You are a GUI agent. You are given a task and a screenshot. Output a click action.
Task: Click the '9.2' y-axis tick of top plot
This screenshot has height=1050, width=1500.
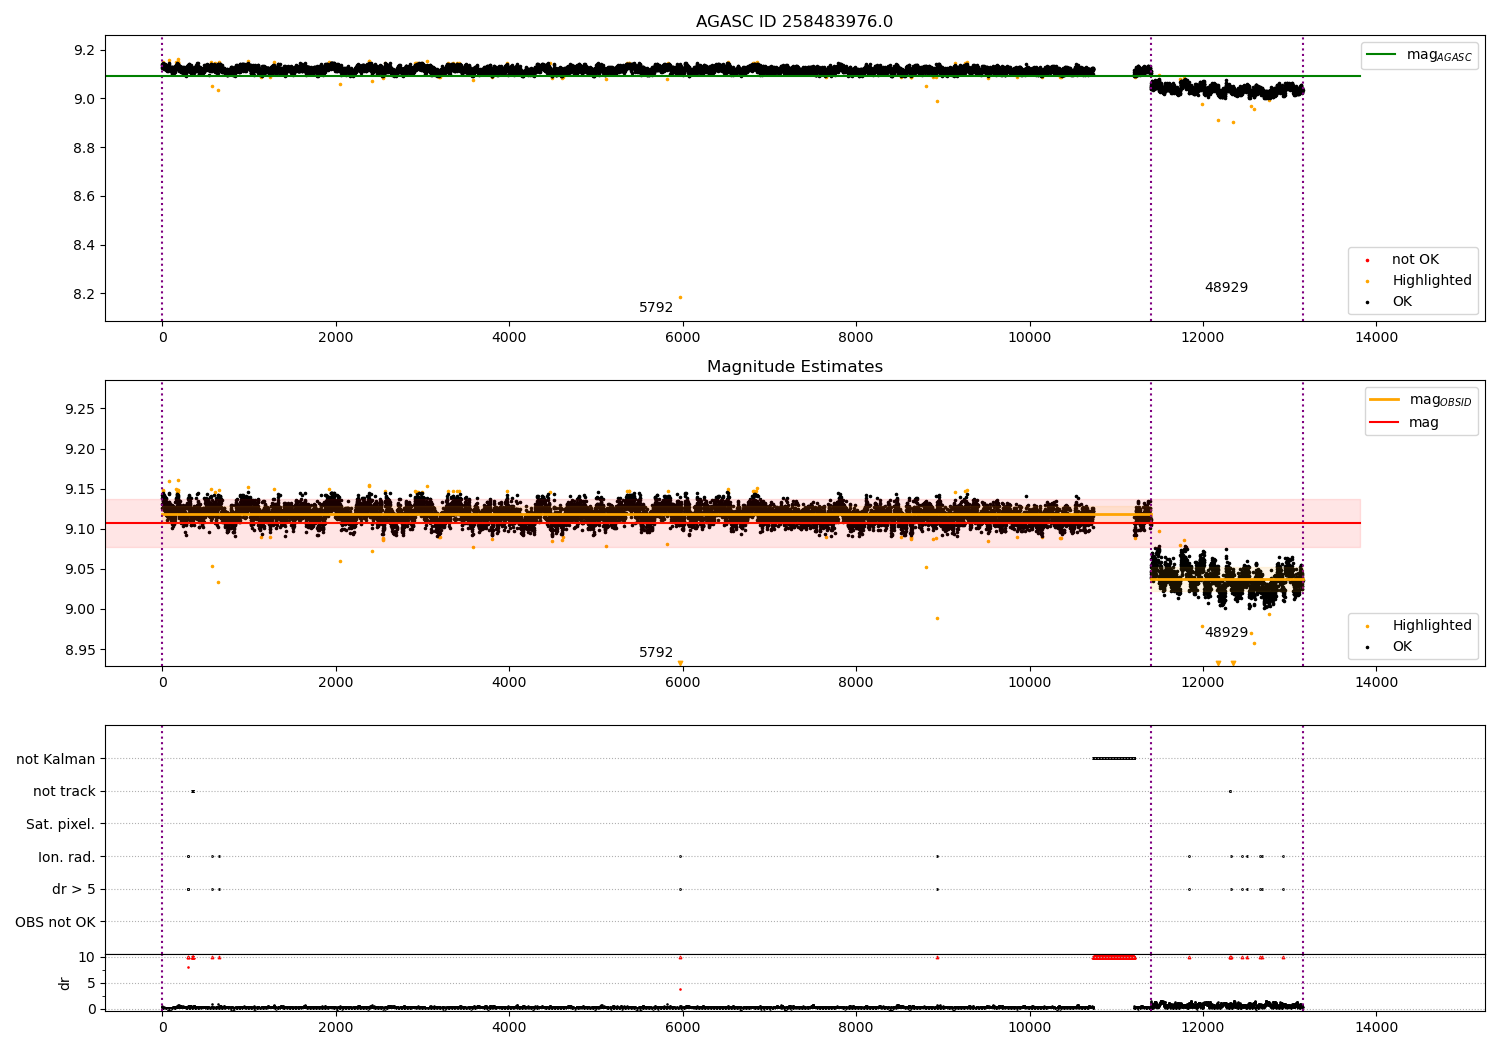(x=84, y=51)
